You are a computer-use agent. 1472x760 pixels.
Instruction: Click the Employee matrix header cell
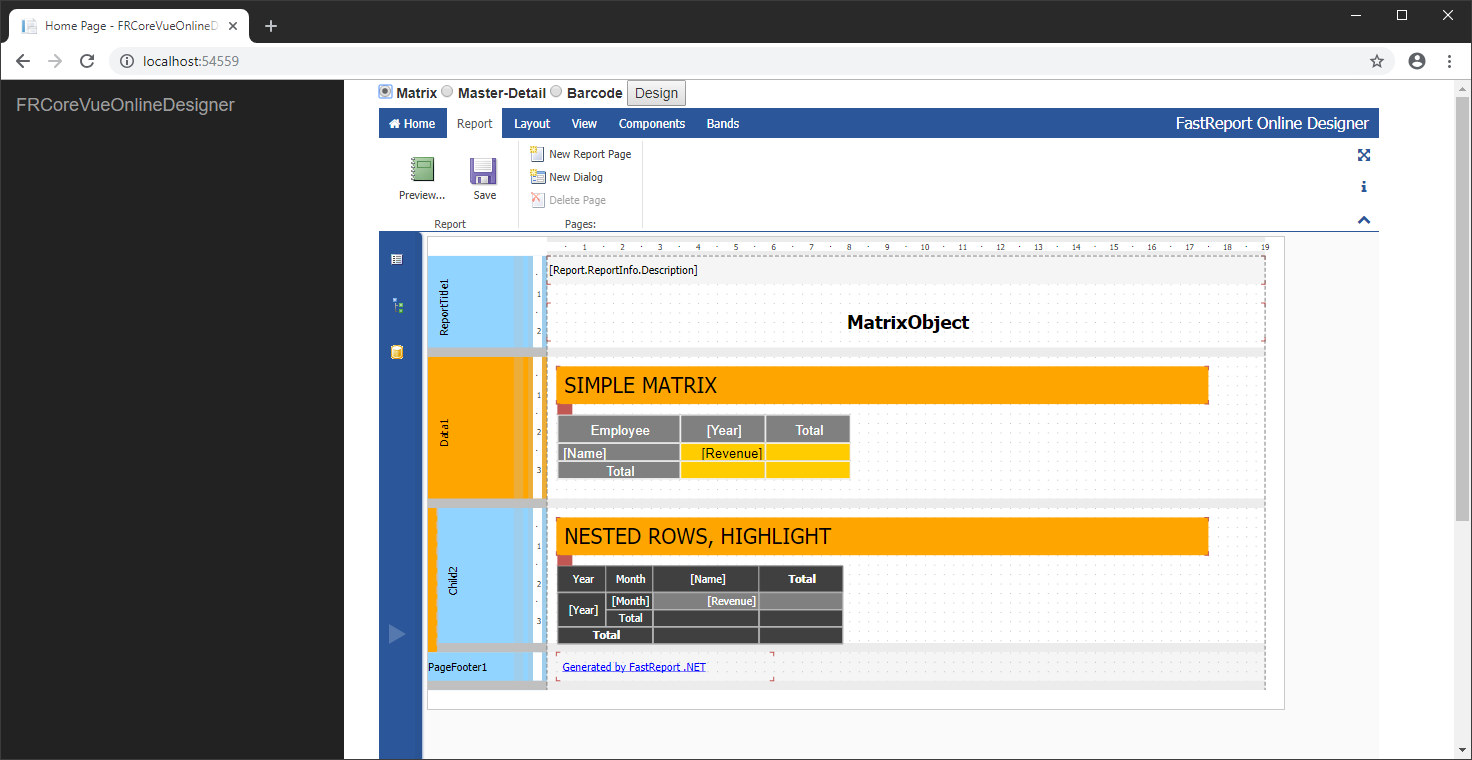[619, 430]
